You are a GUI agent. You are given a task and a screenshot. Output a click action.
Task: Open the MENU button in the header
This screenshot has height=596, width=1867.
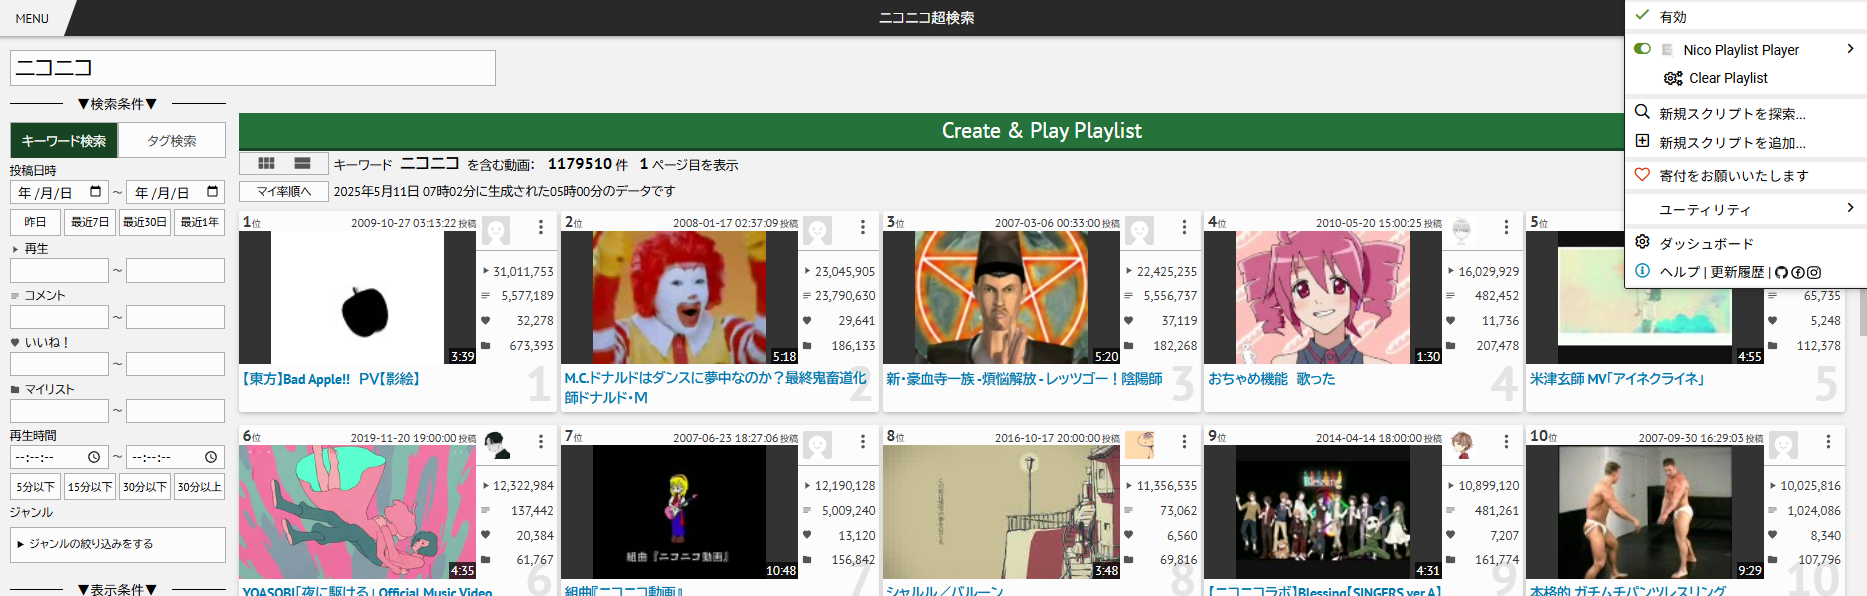32,18
